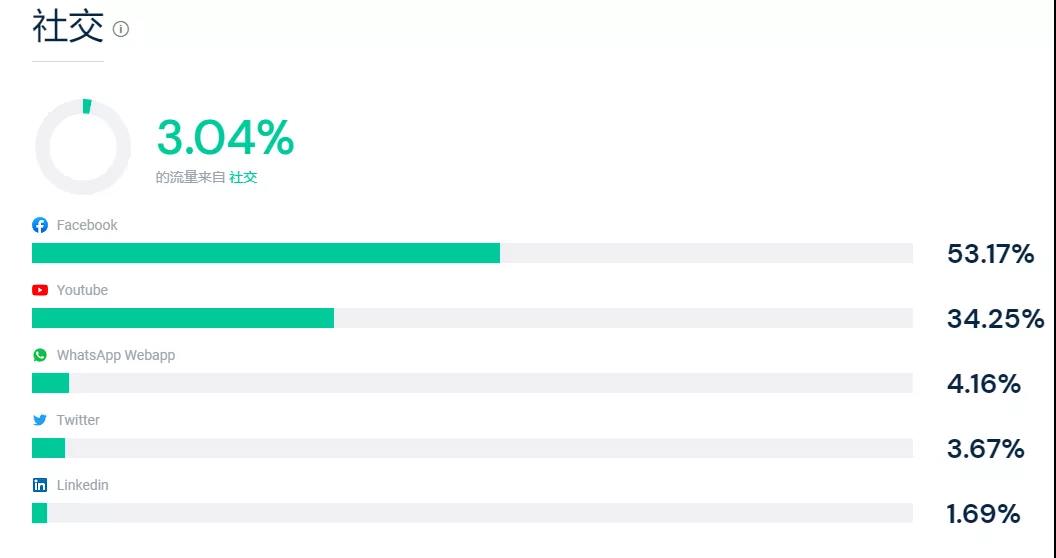Click the WhatsApp Webapp progress bar
1056x558 pixels.
[472, 383]
